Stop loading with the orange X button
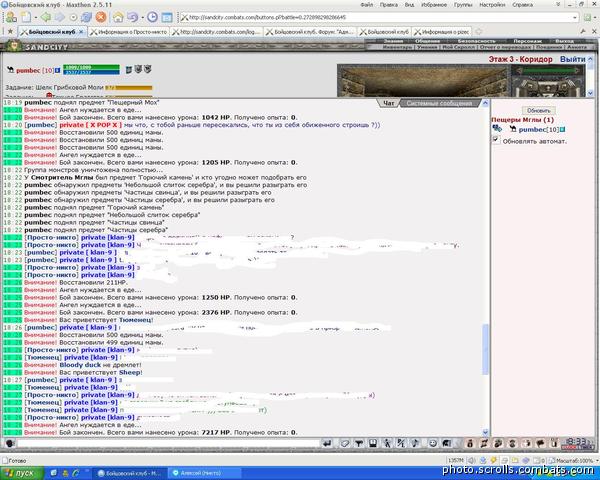This screenshot has width=600, height=480. (101, 17)
